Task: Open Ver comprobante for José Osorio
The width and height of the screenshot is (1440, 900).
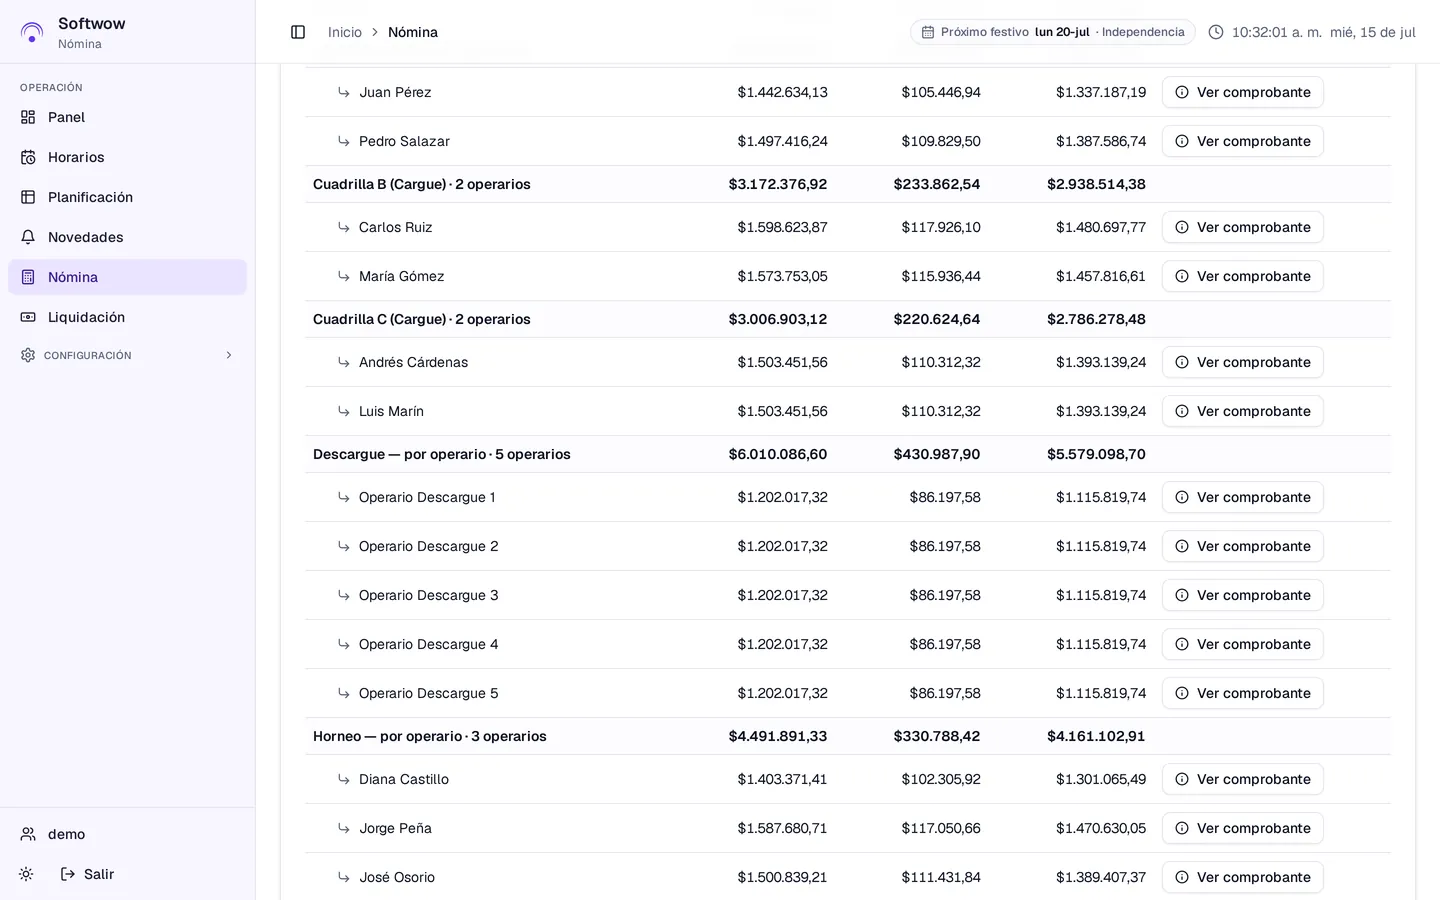Action: click(x=1243, y=877)
